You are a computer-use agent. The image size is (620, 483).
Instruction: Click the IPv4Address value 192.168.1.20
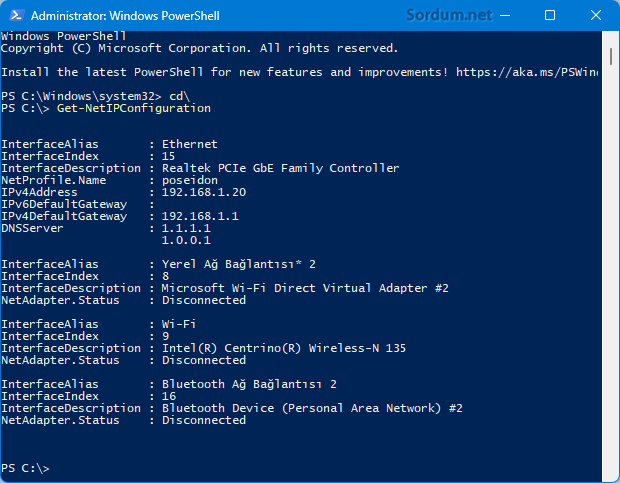tap(204, 192)
